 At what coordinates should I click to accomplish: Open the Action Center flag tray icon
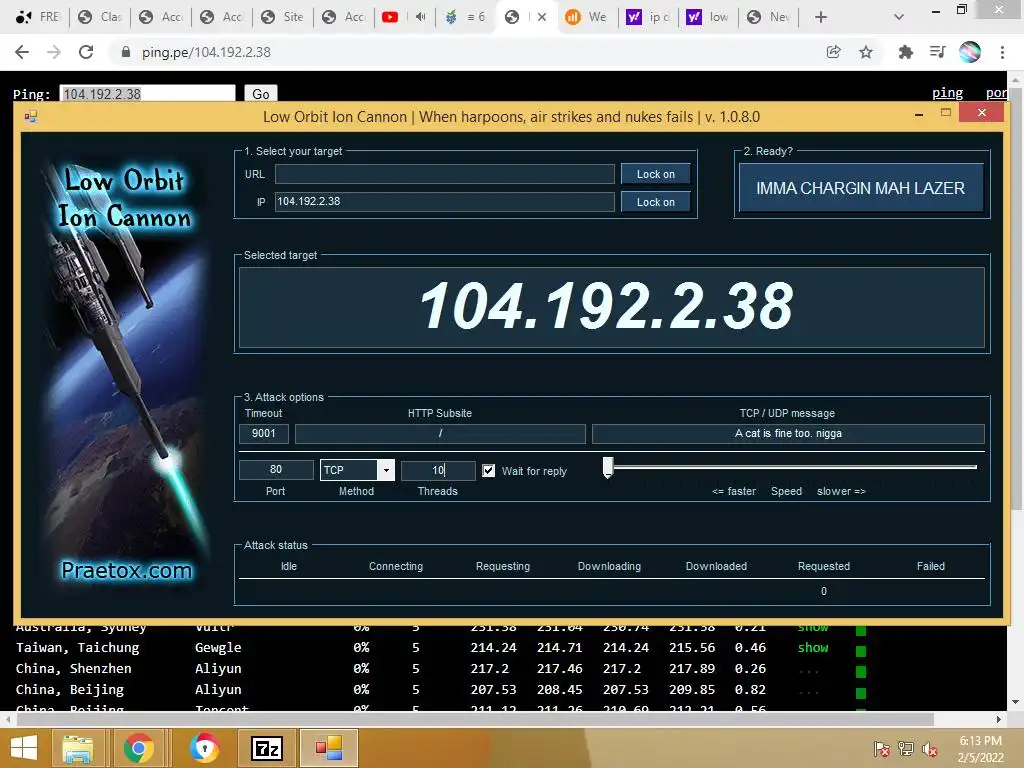tap(881, 749)
